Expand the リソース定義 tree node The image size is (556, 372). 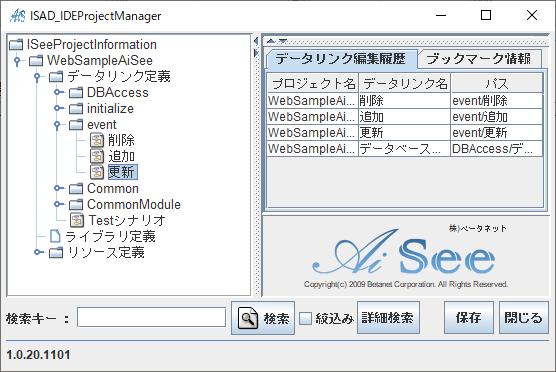point(38,252)
